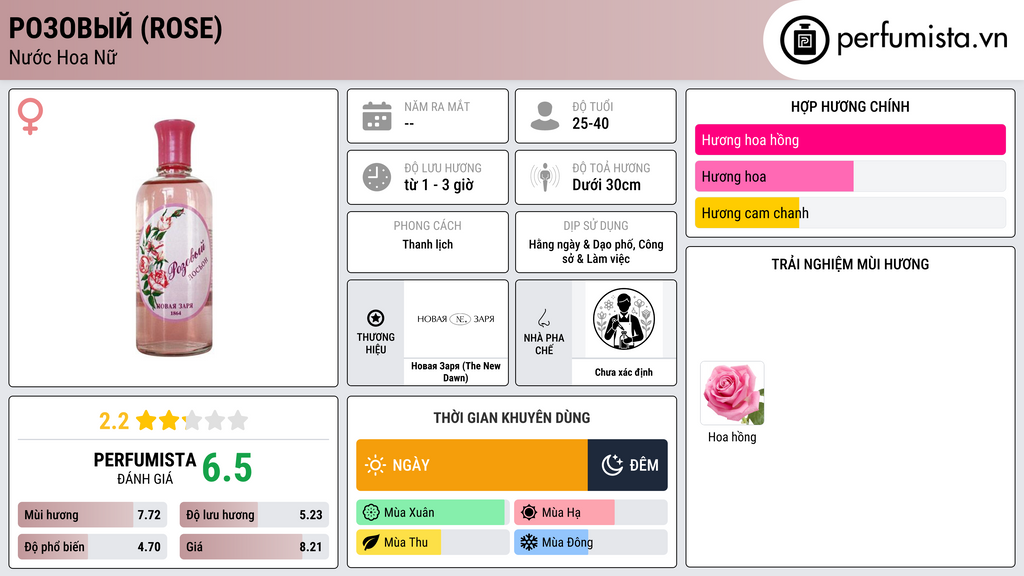The height and width of the screenshot is (576, 1024).
Task: Click the sun icon in Ngày bar
Action: pos(375,465)
